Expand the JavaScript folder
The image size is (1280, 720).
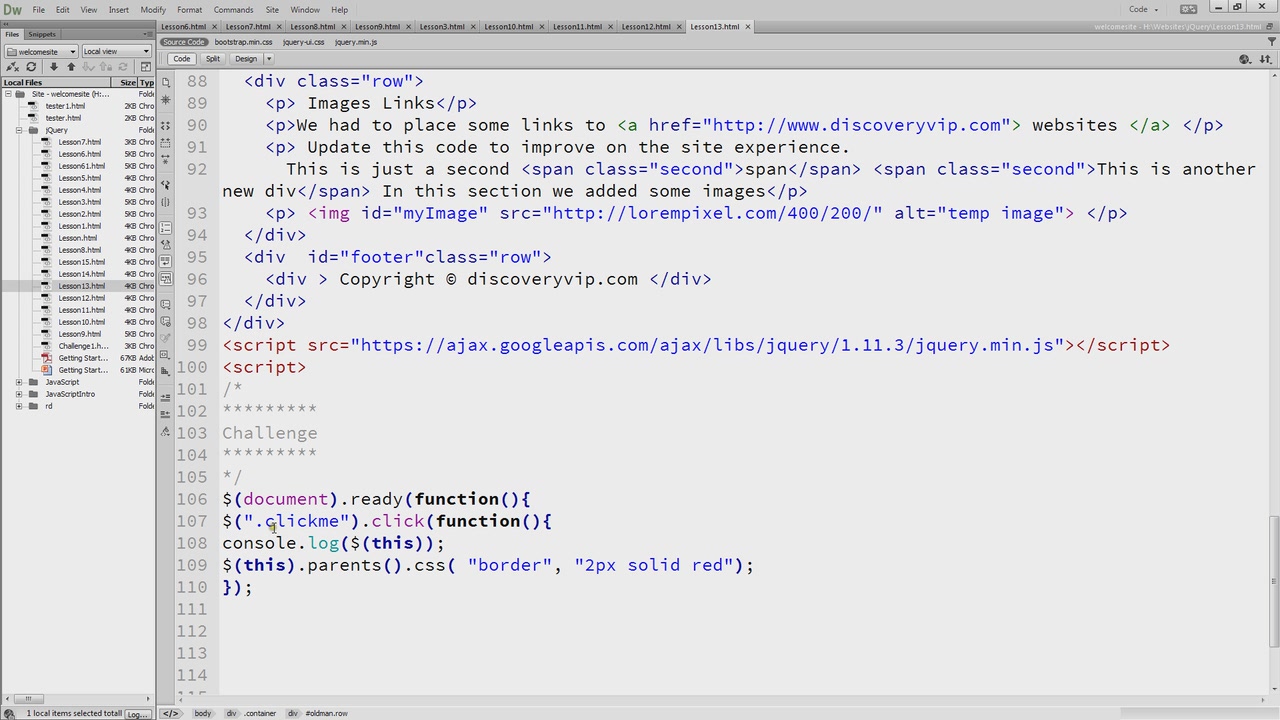(x=19, y=382)
